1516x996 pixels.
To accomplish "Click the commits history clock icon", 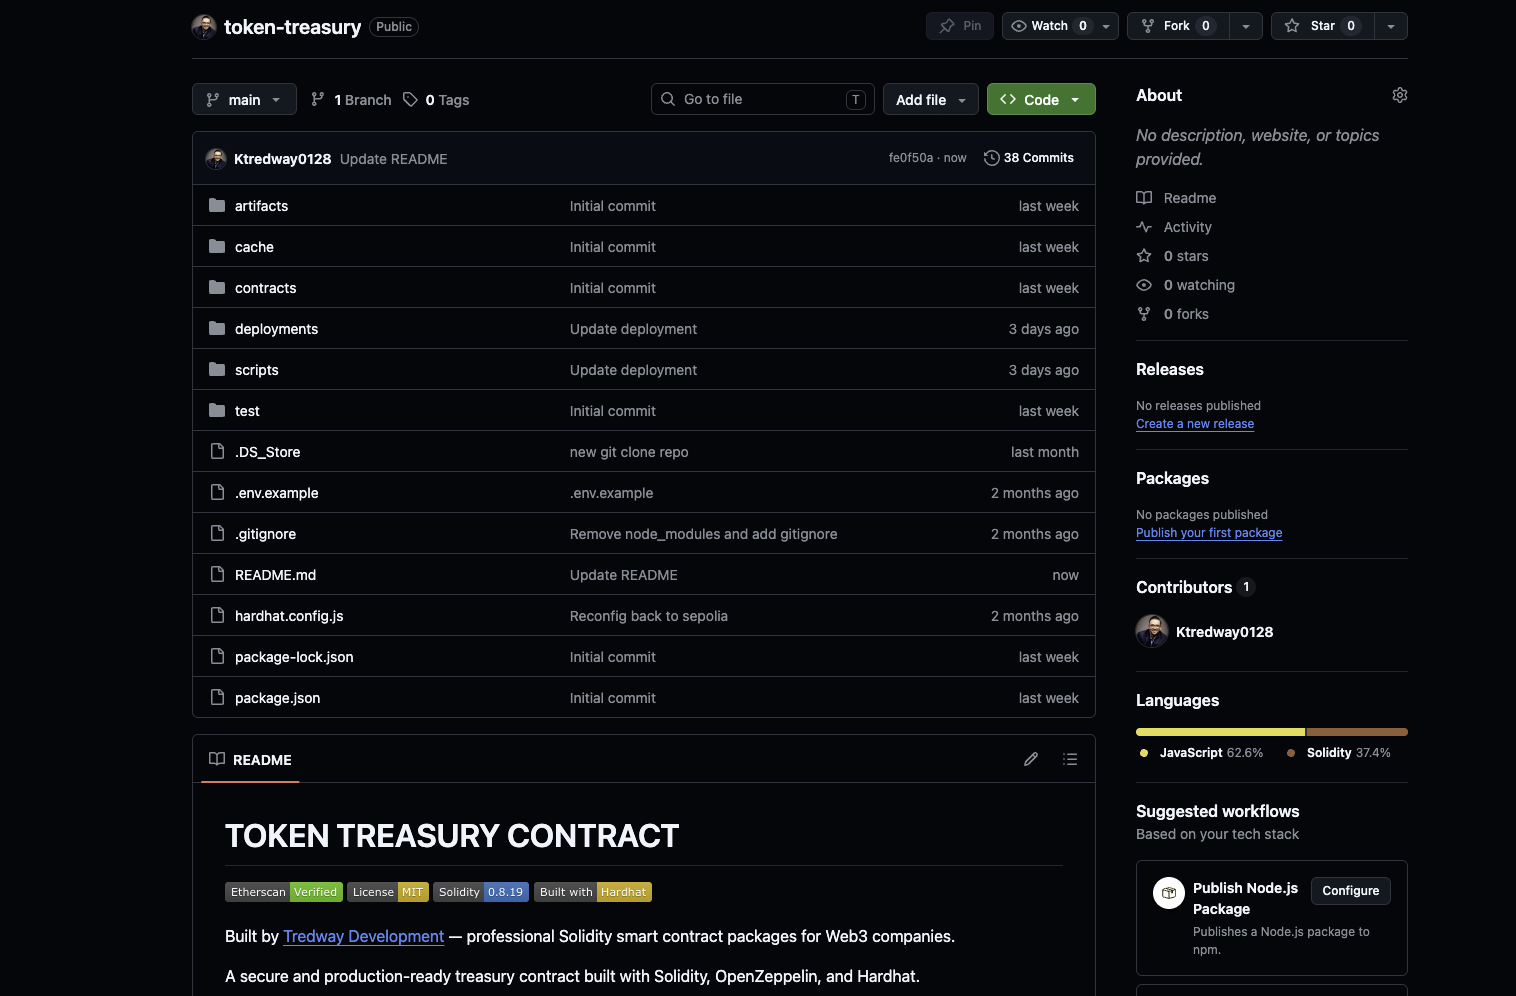I will click(x=992, y=158).
